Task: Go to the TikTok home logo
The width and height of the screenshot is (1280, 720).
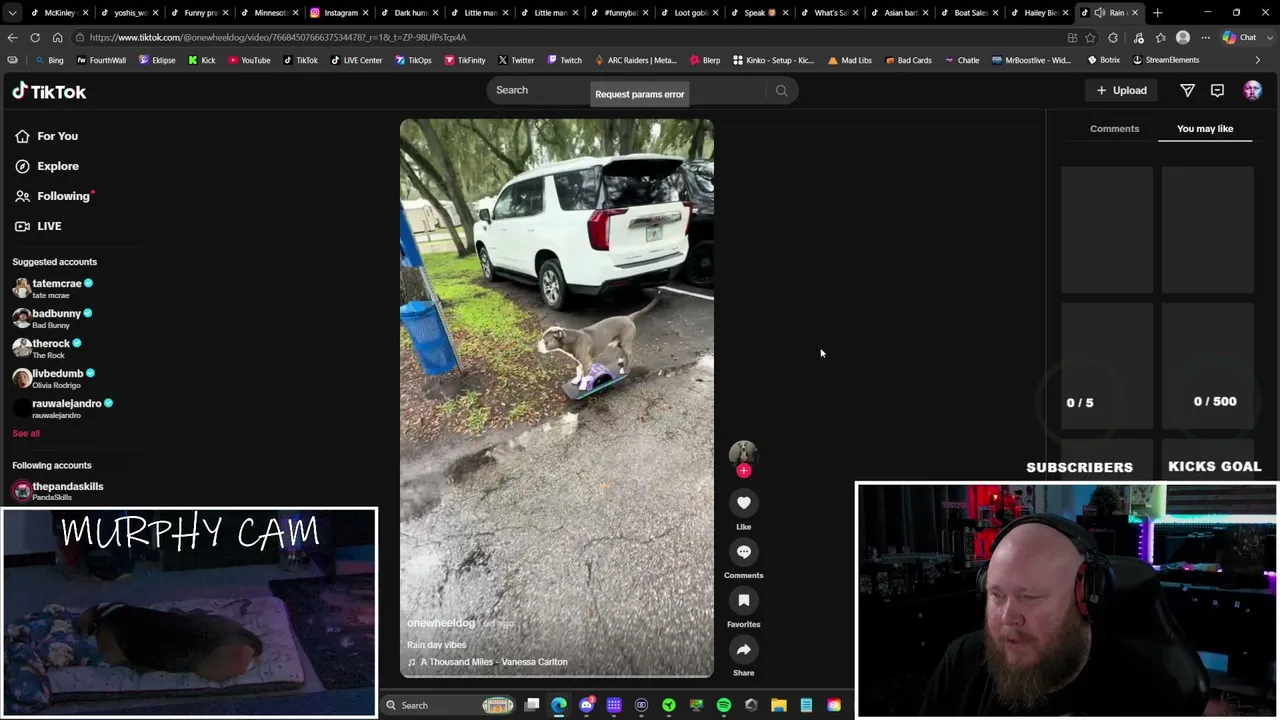Action: click(49, 92)
